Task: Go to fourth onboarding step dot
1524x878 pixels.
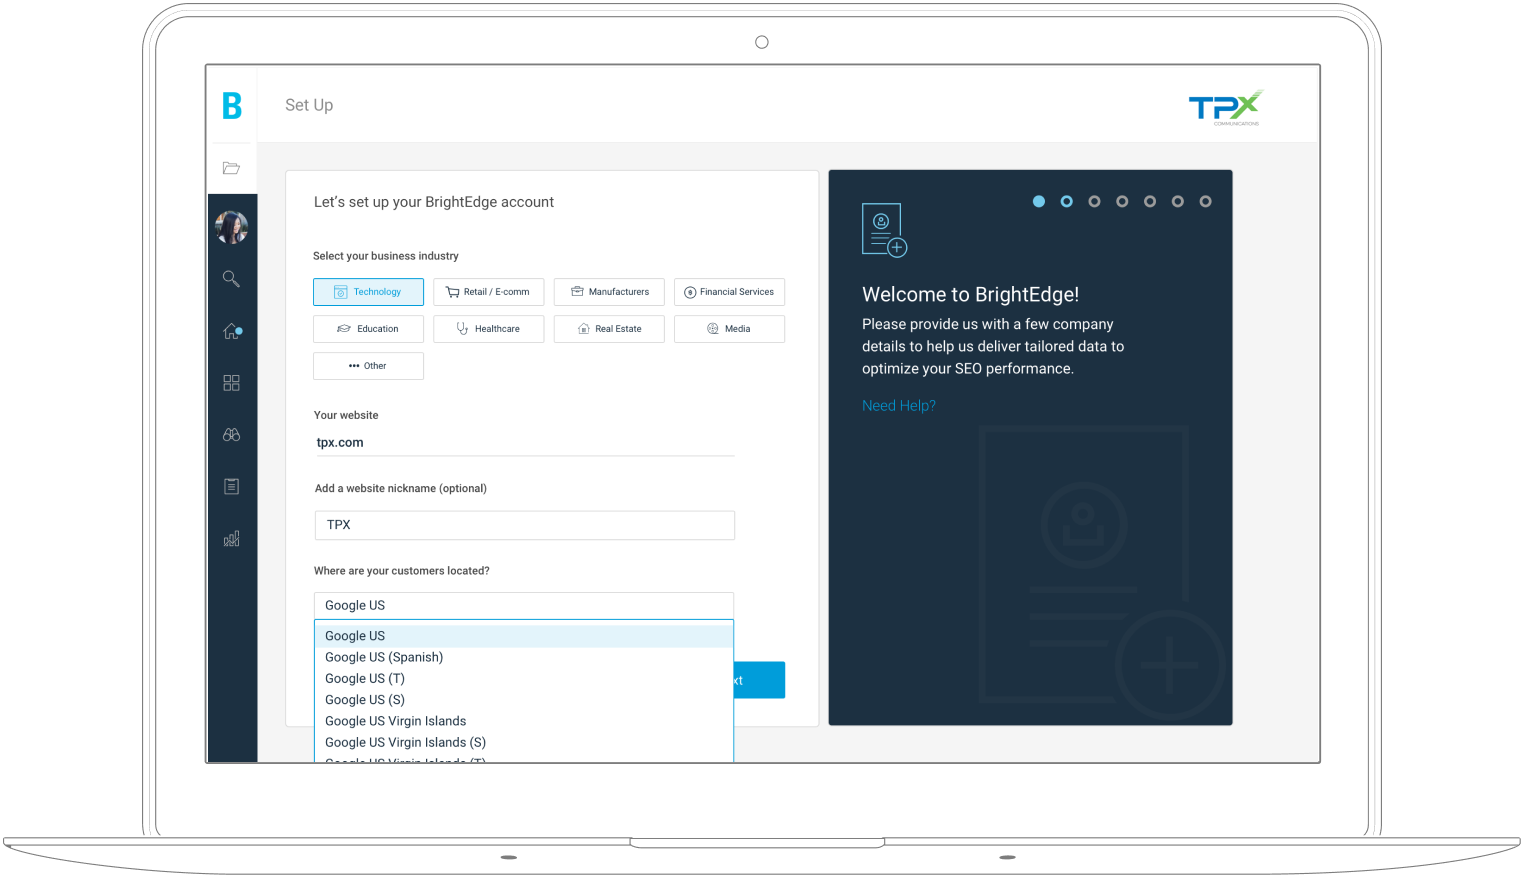Action: tap(1122, 202)
